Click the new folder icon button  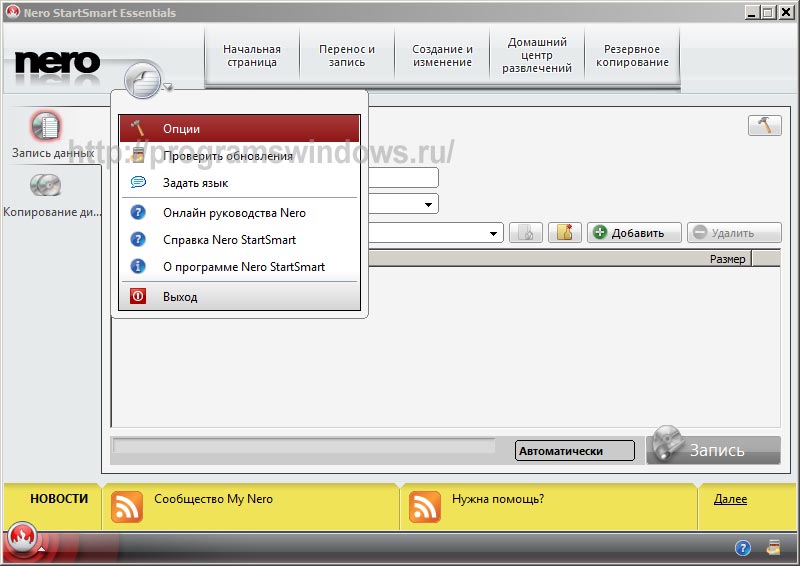565,233
